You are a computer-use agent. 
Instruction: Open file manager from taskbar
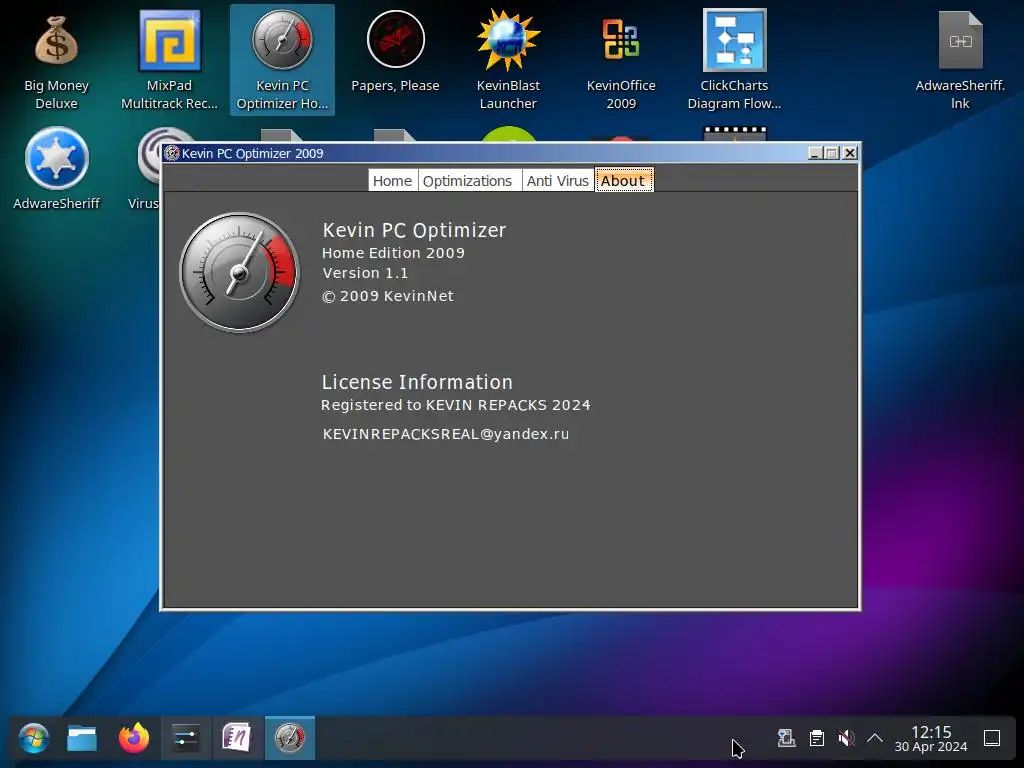pyautogui.click(x=82, y=739)
